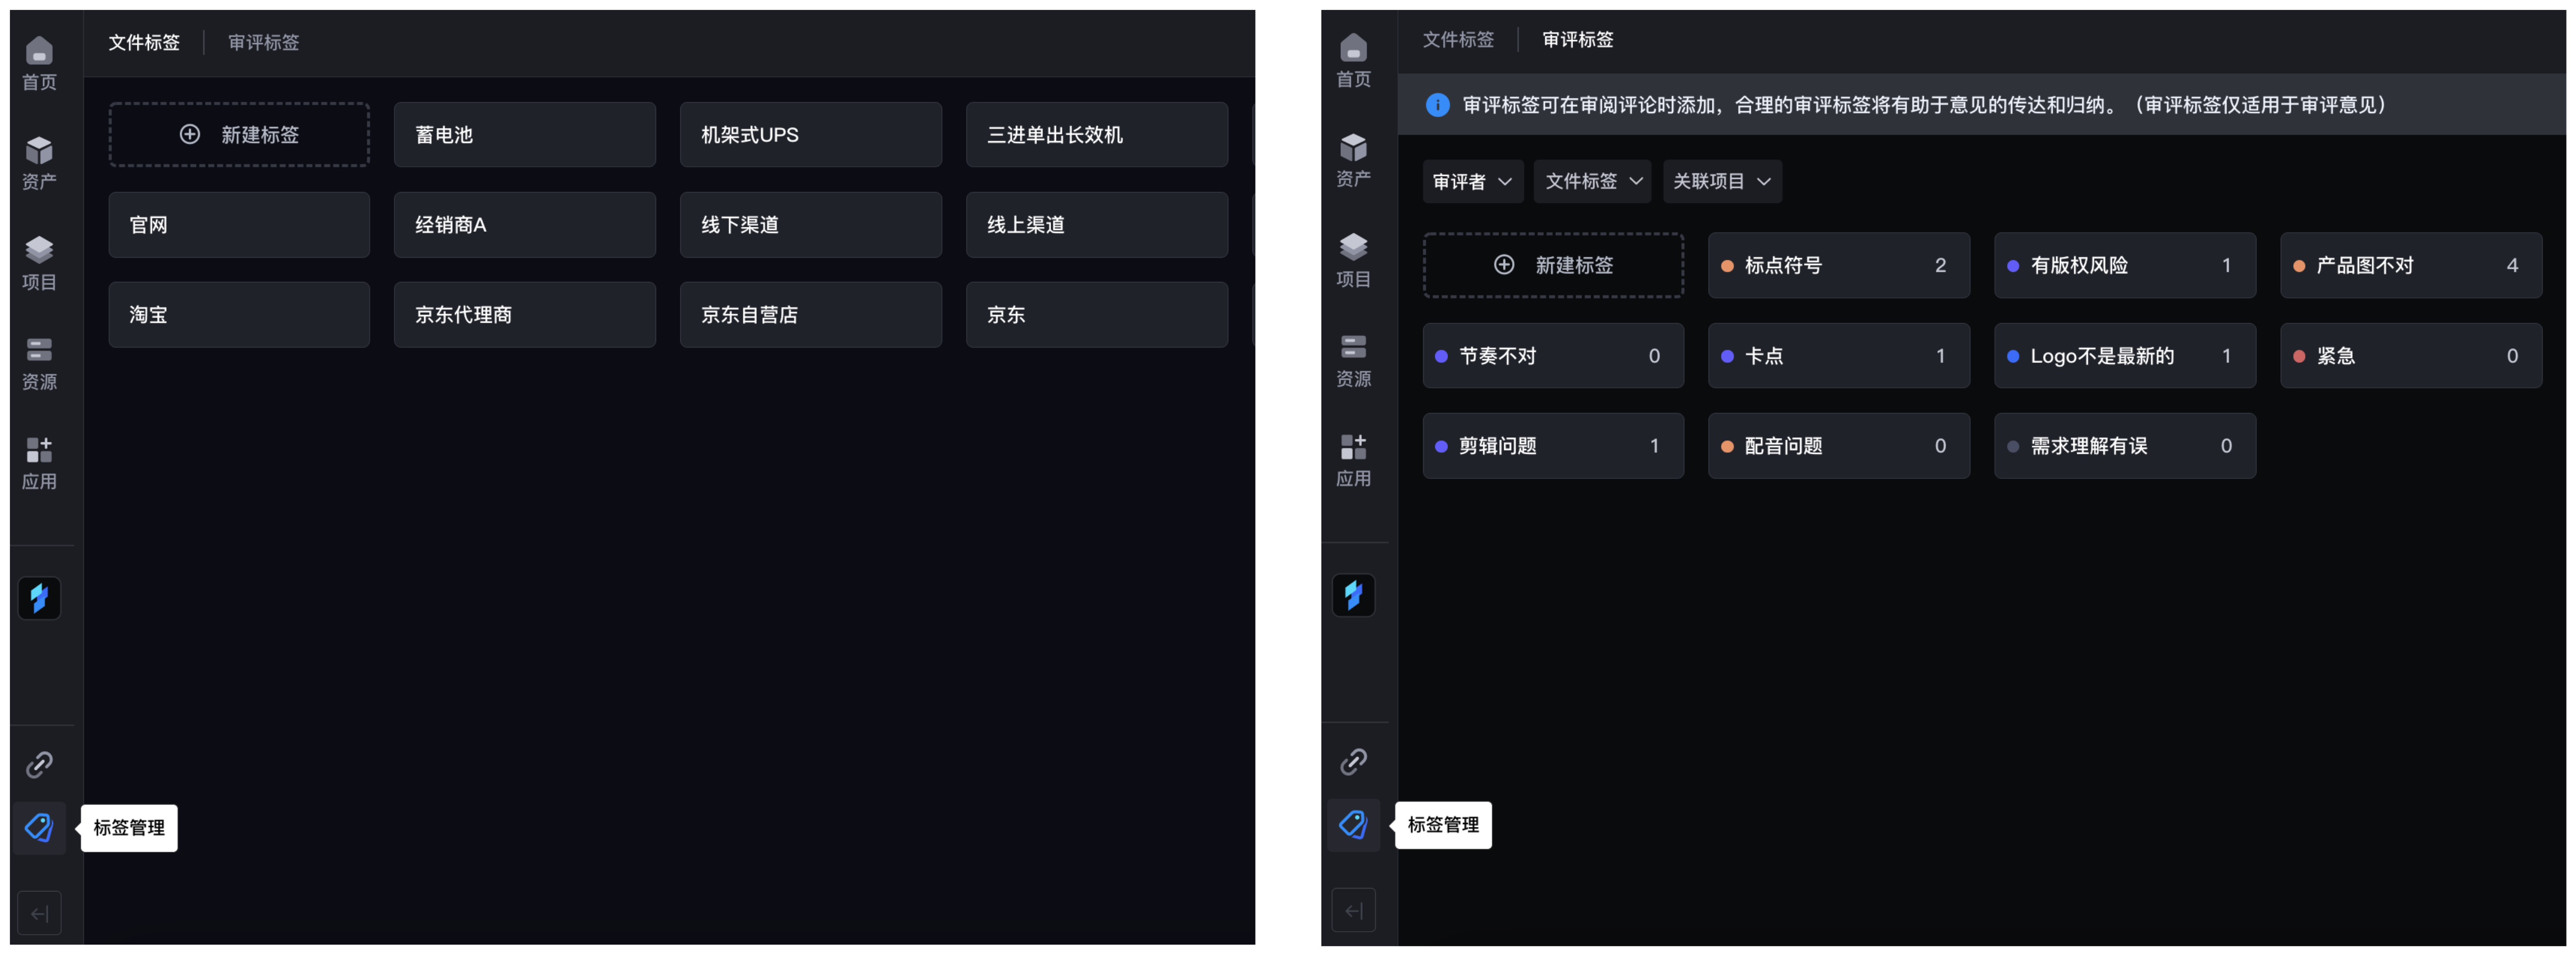Click 标签管理 tag icon in left window sidebar

[x=39, y=827]
